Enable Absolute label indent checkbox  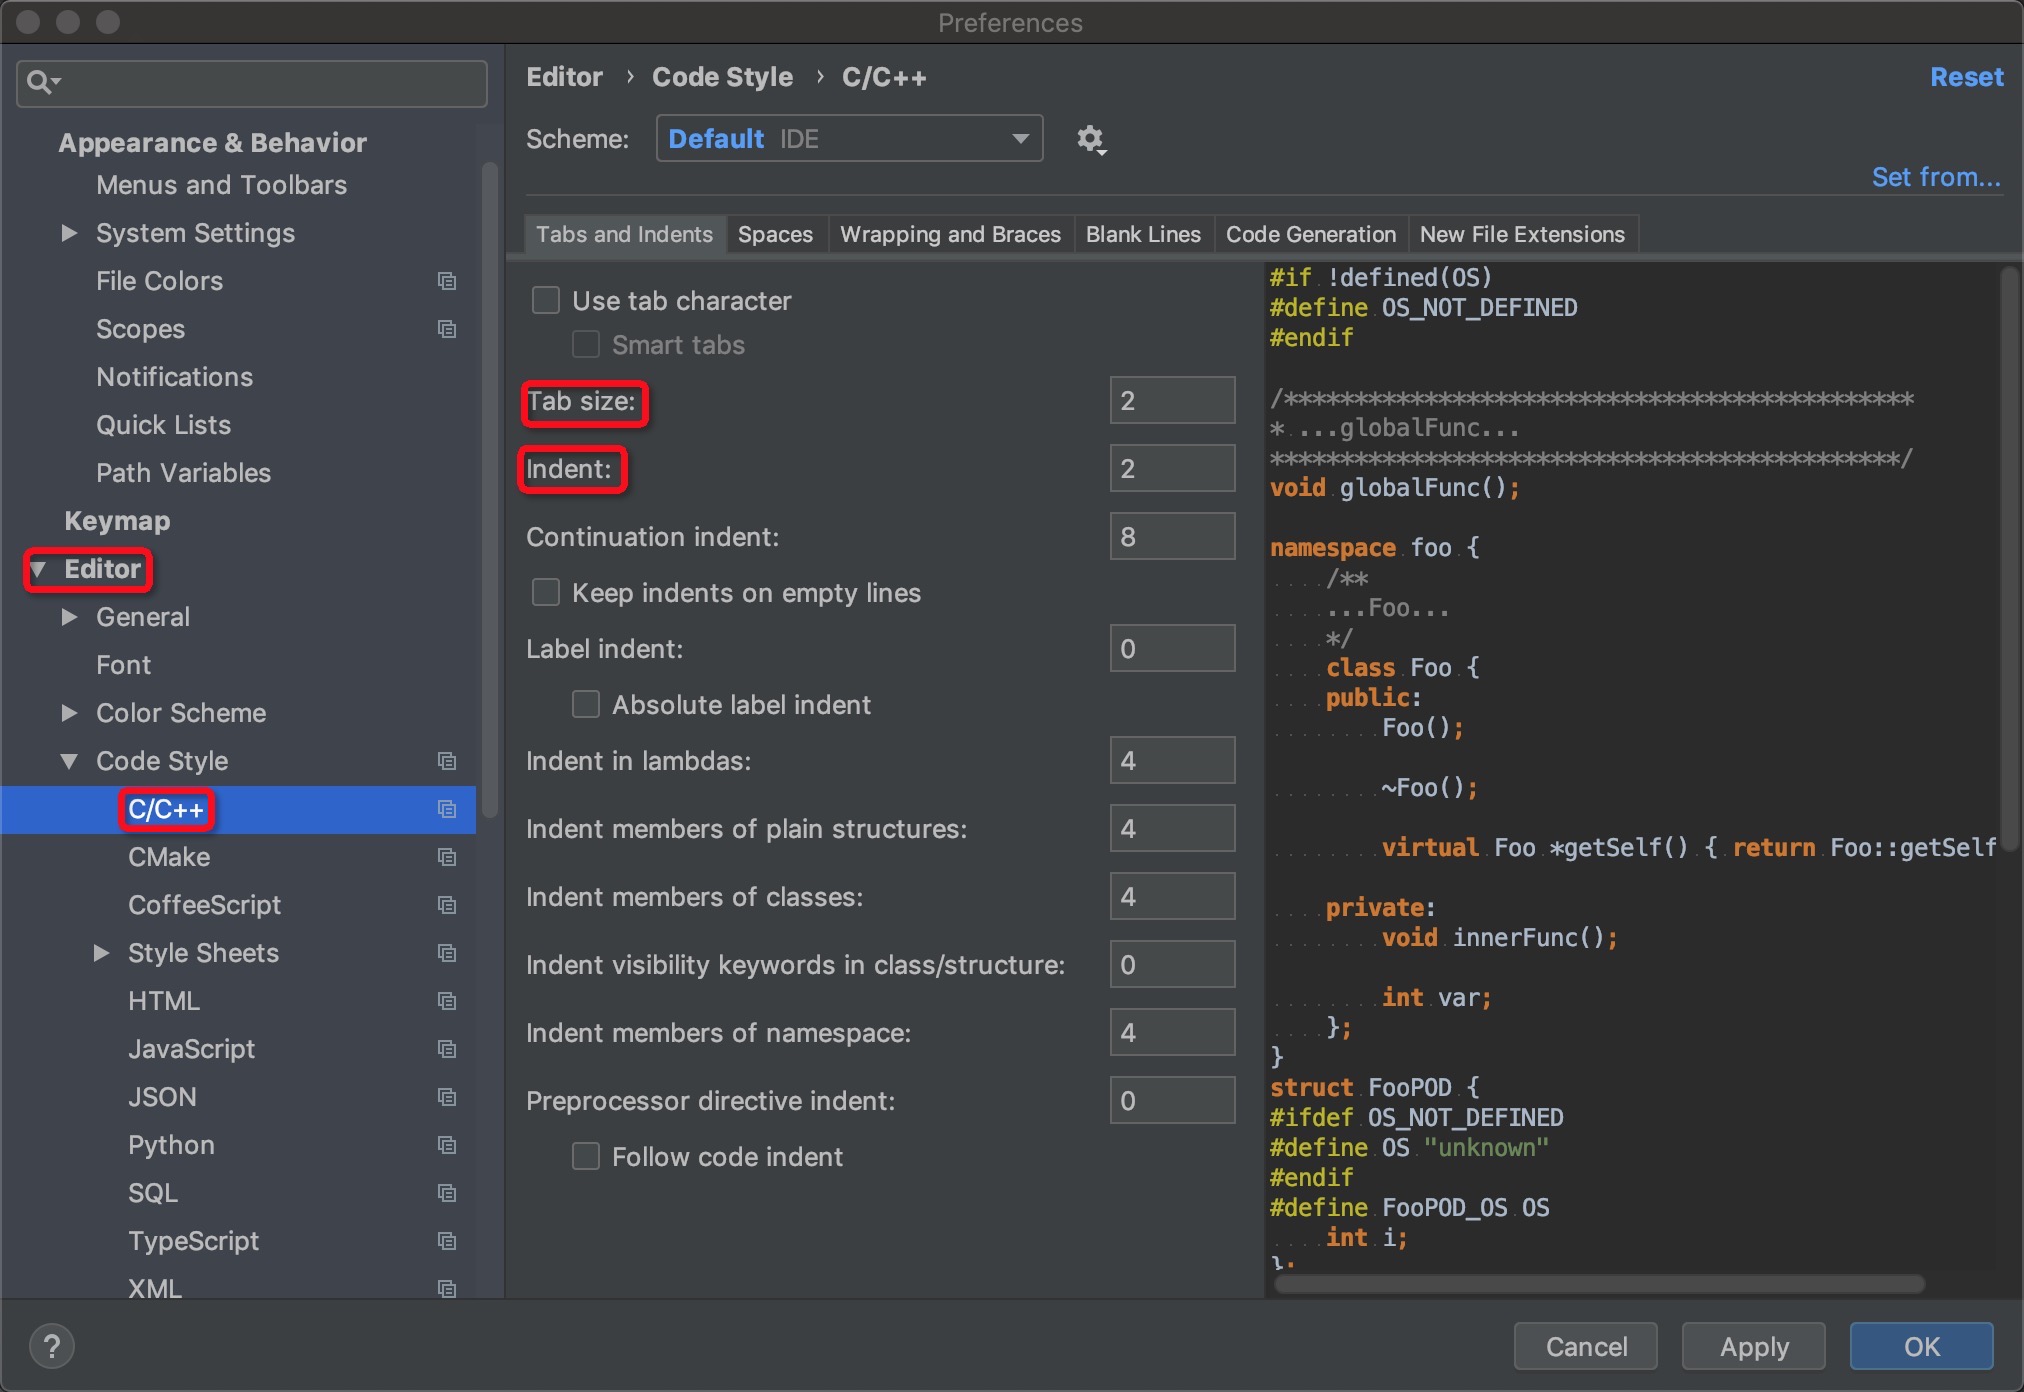pos(586,704)
